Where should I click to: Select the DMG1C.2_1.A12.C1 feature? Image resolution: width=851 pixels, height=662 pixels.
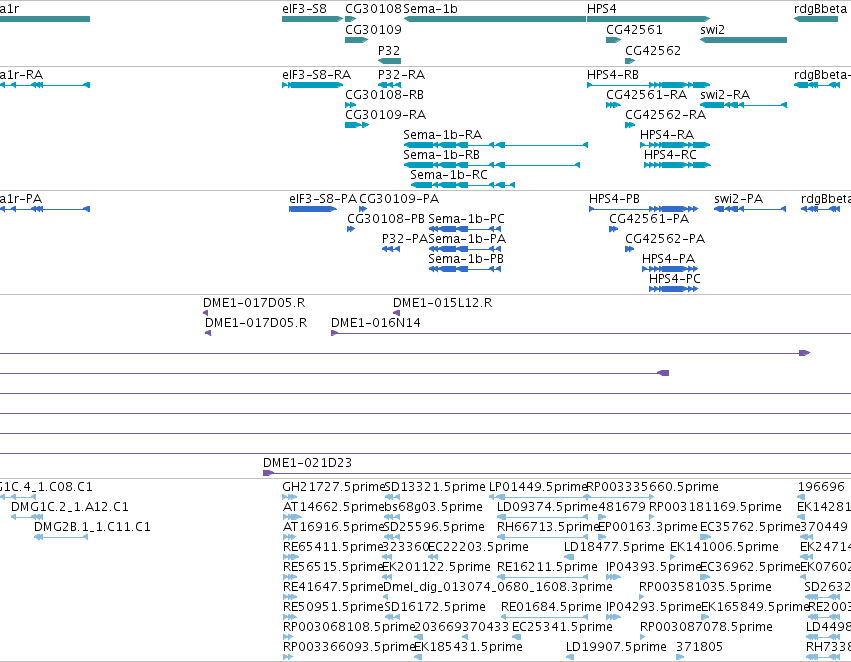coord(27,517)
